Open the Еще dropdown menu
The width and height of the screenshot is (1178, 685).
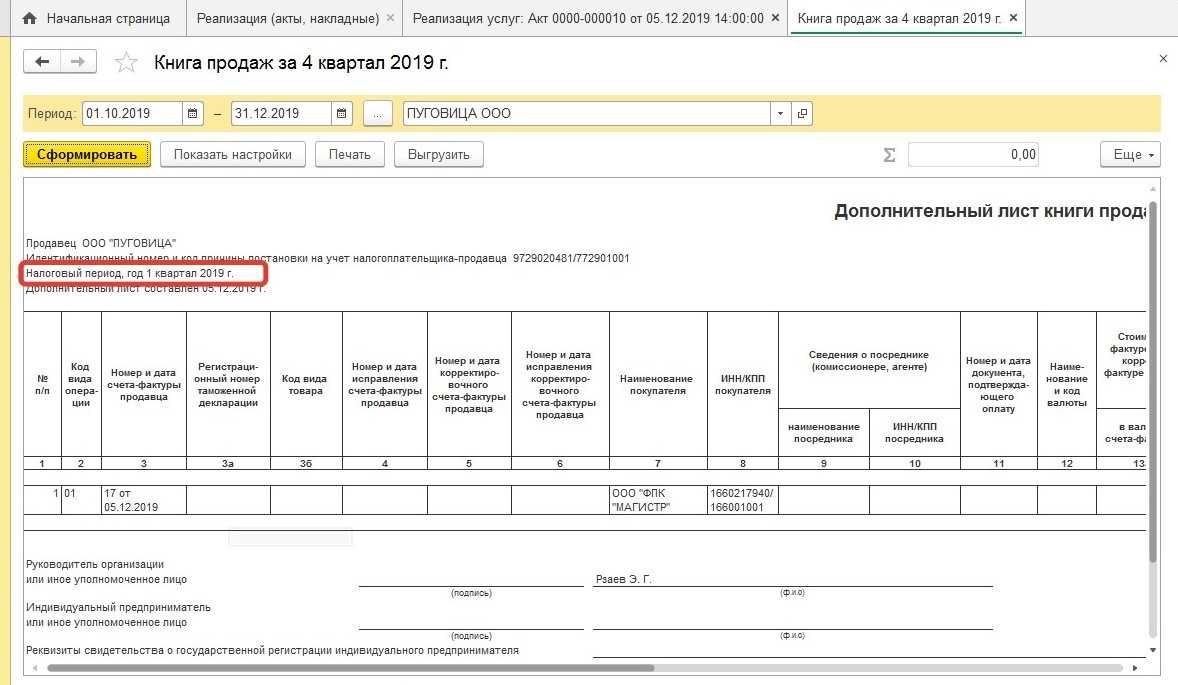1130,155
